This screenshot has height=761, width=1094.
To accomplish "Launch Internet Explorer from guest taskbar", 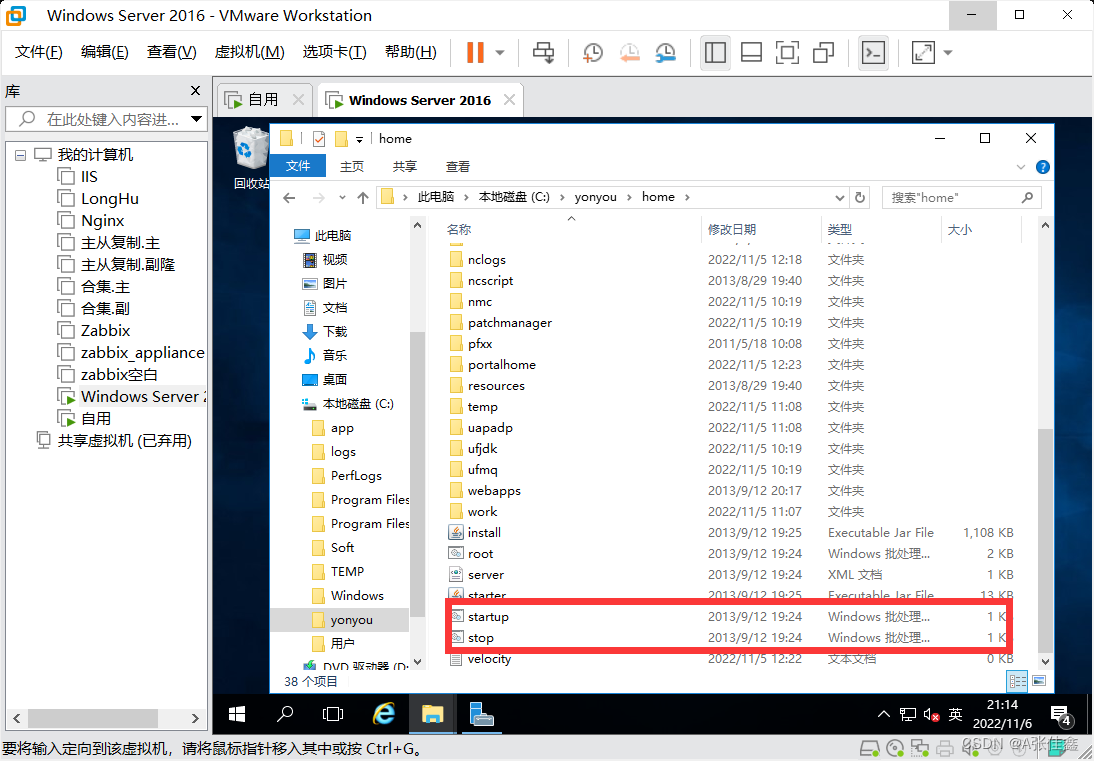I will [383, 714].
